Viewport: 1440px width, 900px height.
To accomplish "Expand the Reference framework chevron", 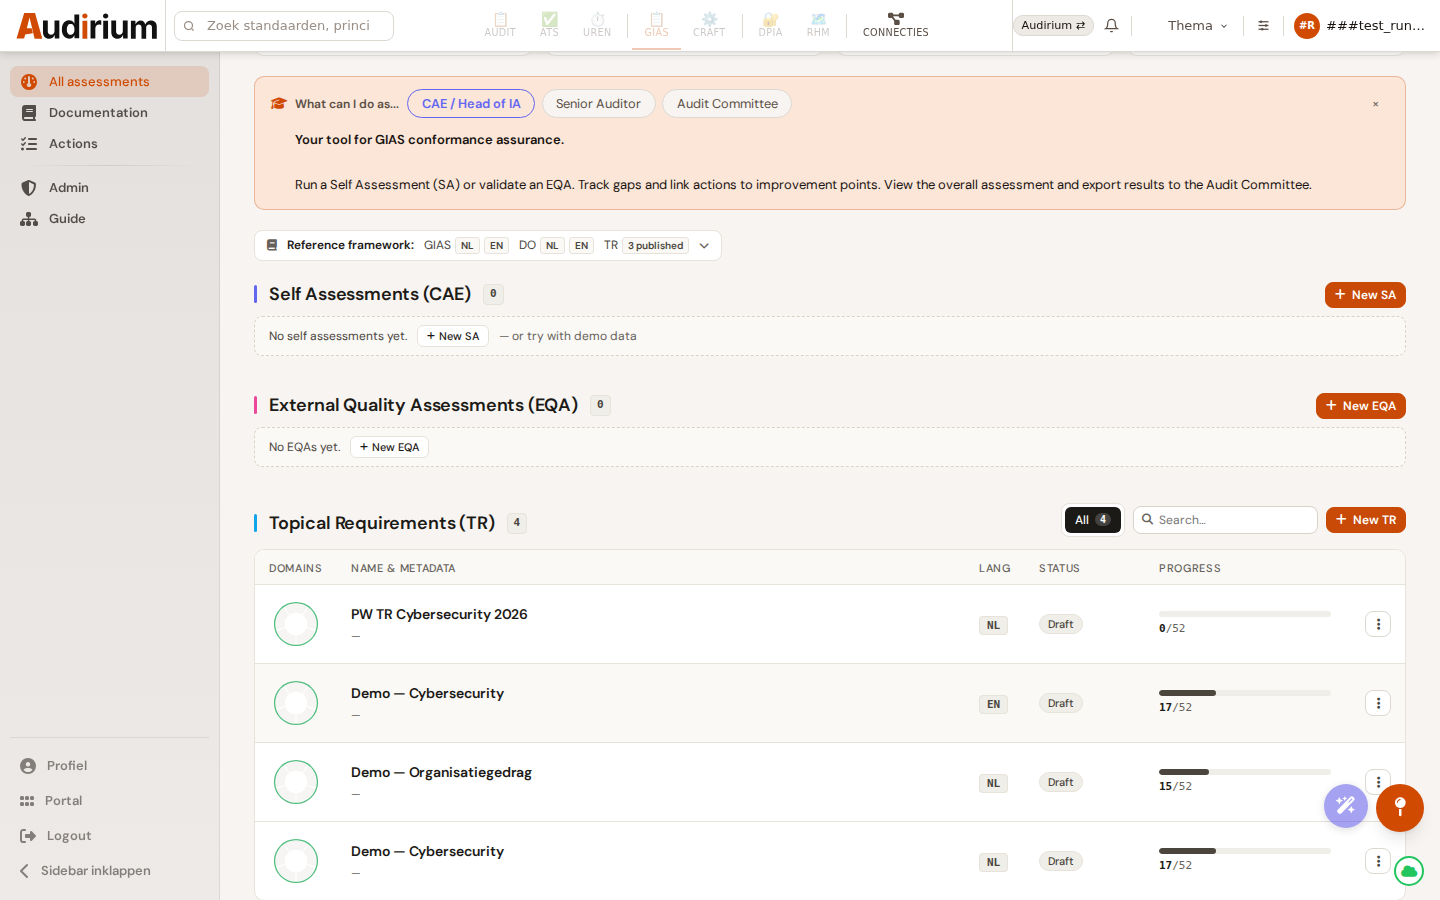I will 704,246.
